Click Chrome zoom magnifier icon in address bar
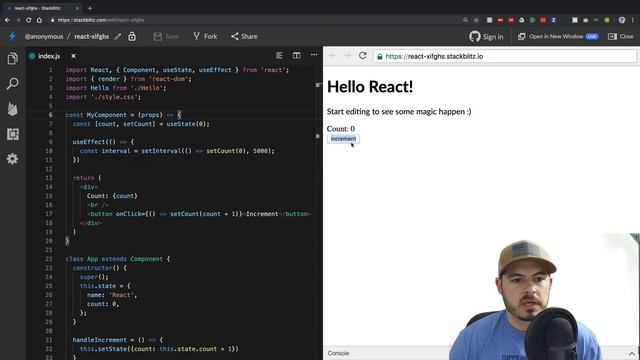This screenshot has height=360, width=640. tap(465, 20)
